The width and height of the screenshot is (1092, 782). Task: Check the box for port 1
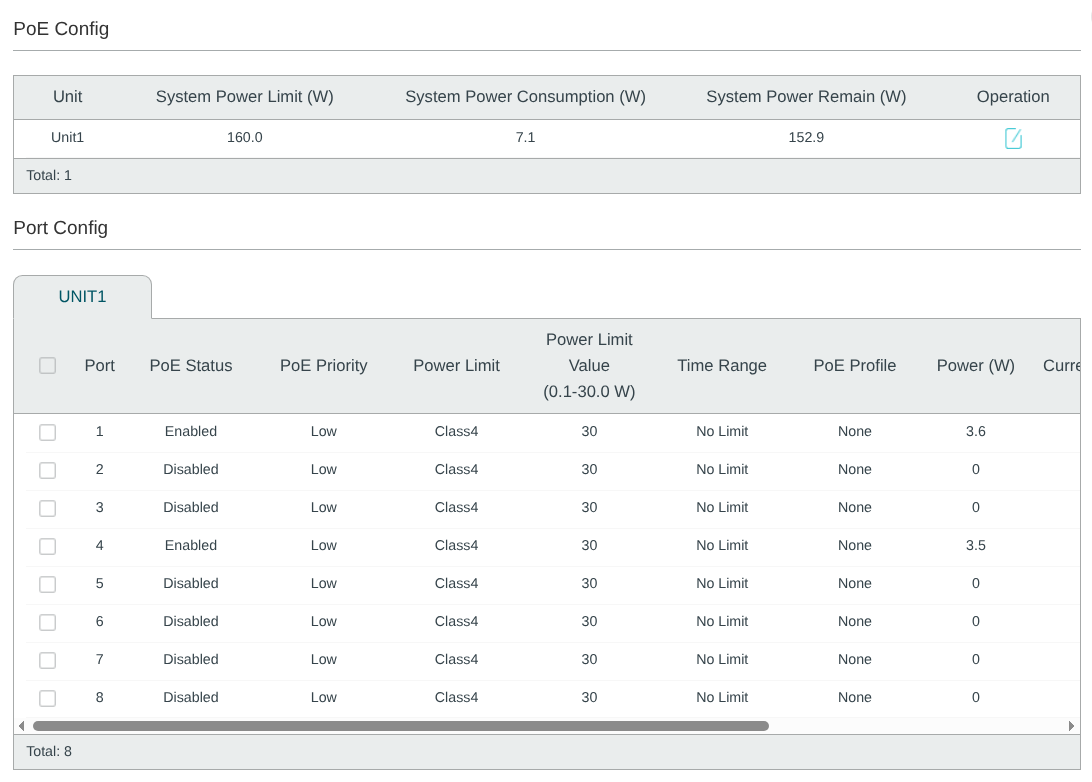click(47, 432)
